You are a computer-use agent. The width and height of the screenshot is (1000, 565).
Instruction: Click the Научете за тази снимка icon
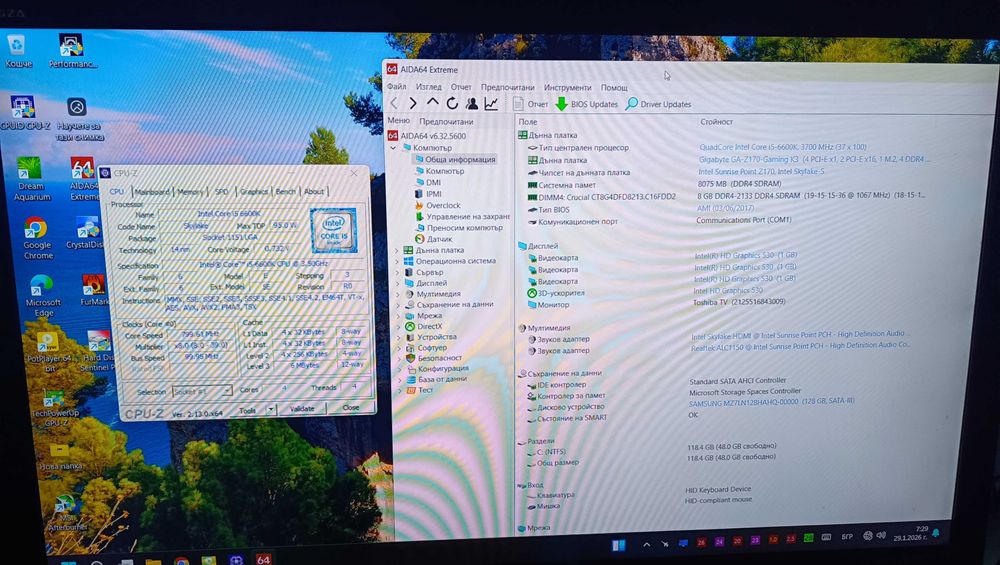78,119
